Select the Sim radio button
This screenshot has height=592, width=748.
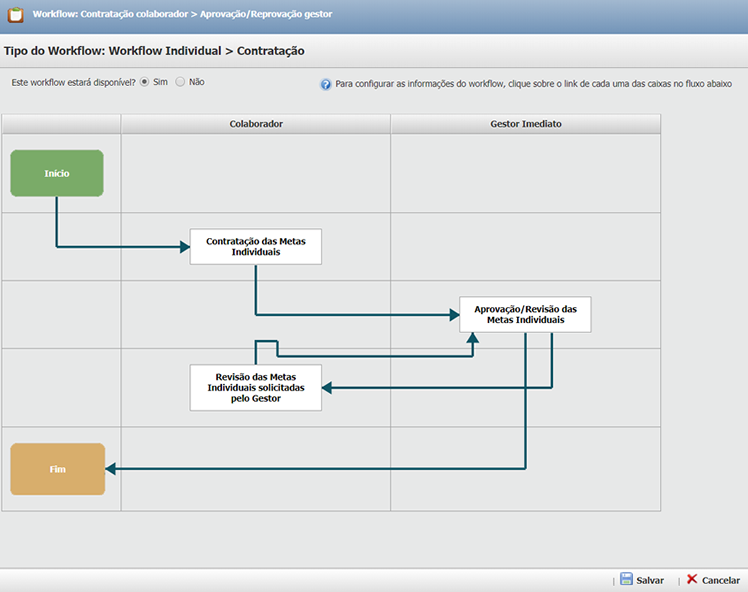(145, 82)
